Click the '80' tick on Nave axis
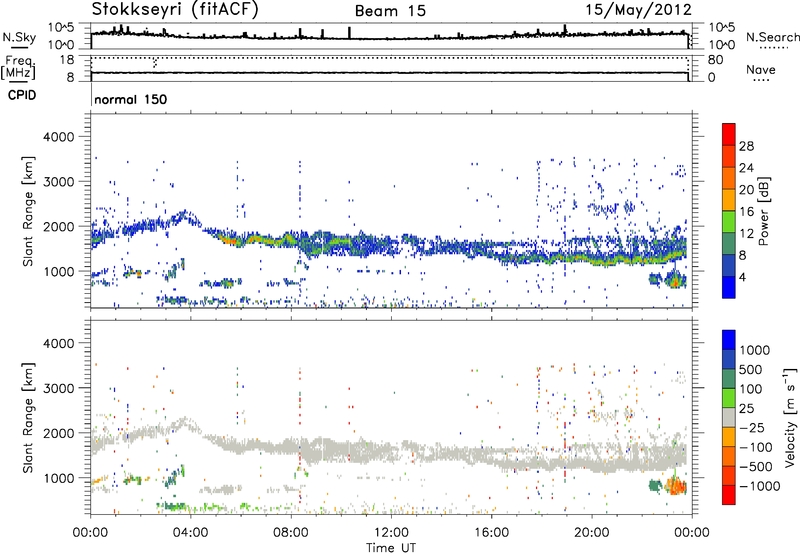 tap(715, 60)
